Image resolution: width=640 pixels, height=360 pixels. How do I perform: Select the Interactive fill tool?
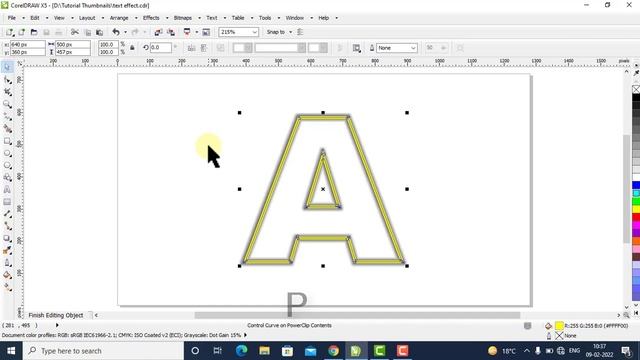coord(7,287)
